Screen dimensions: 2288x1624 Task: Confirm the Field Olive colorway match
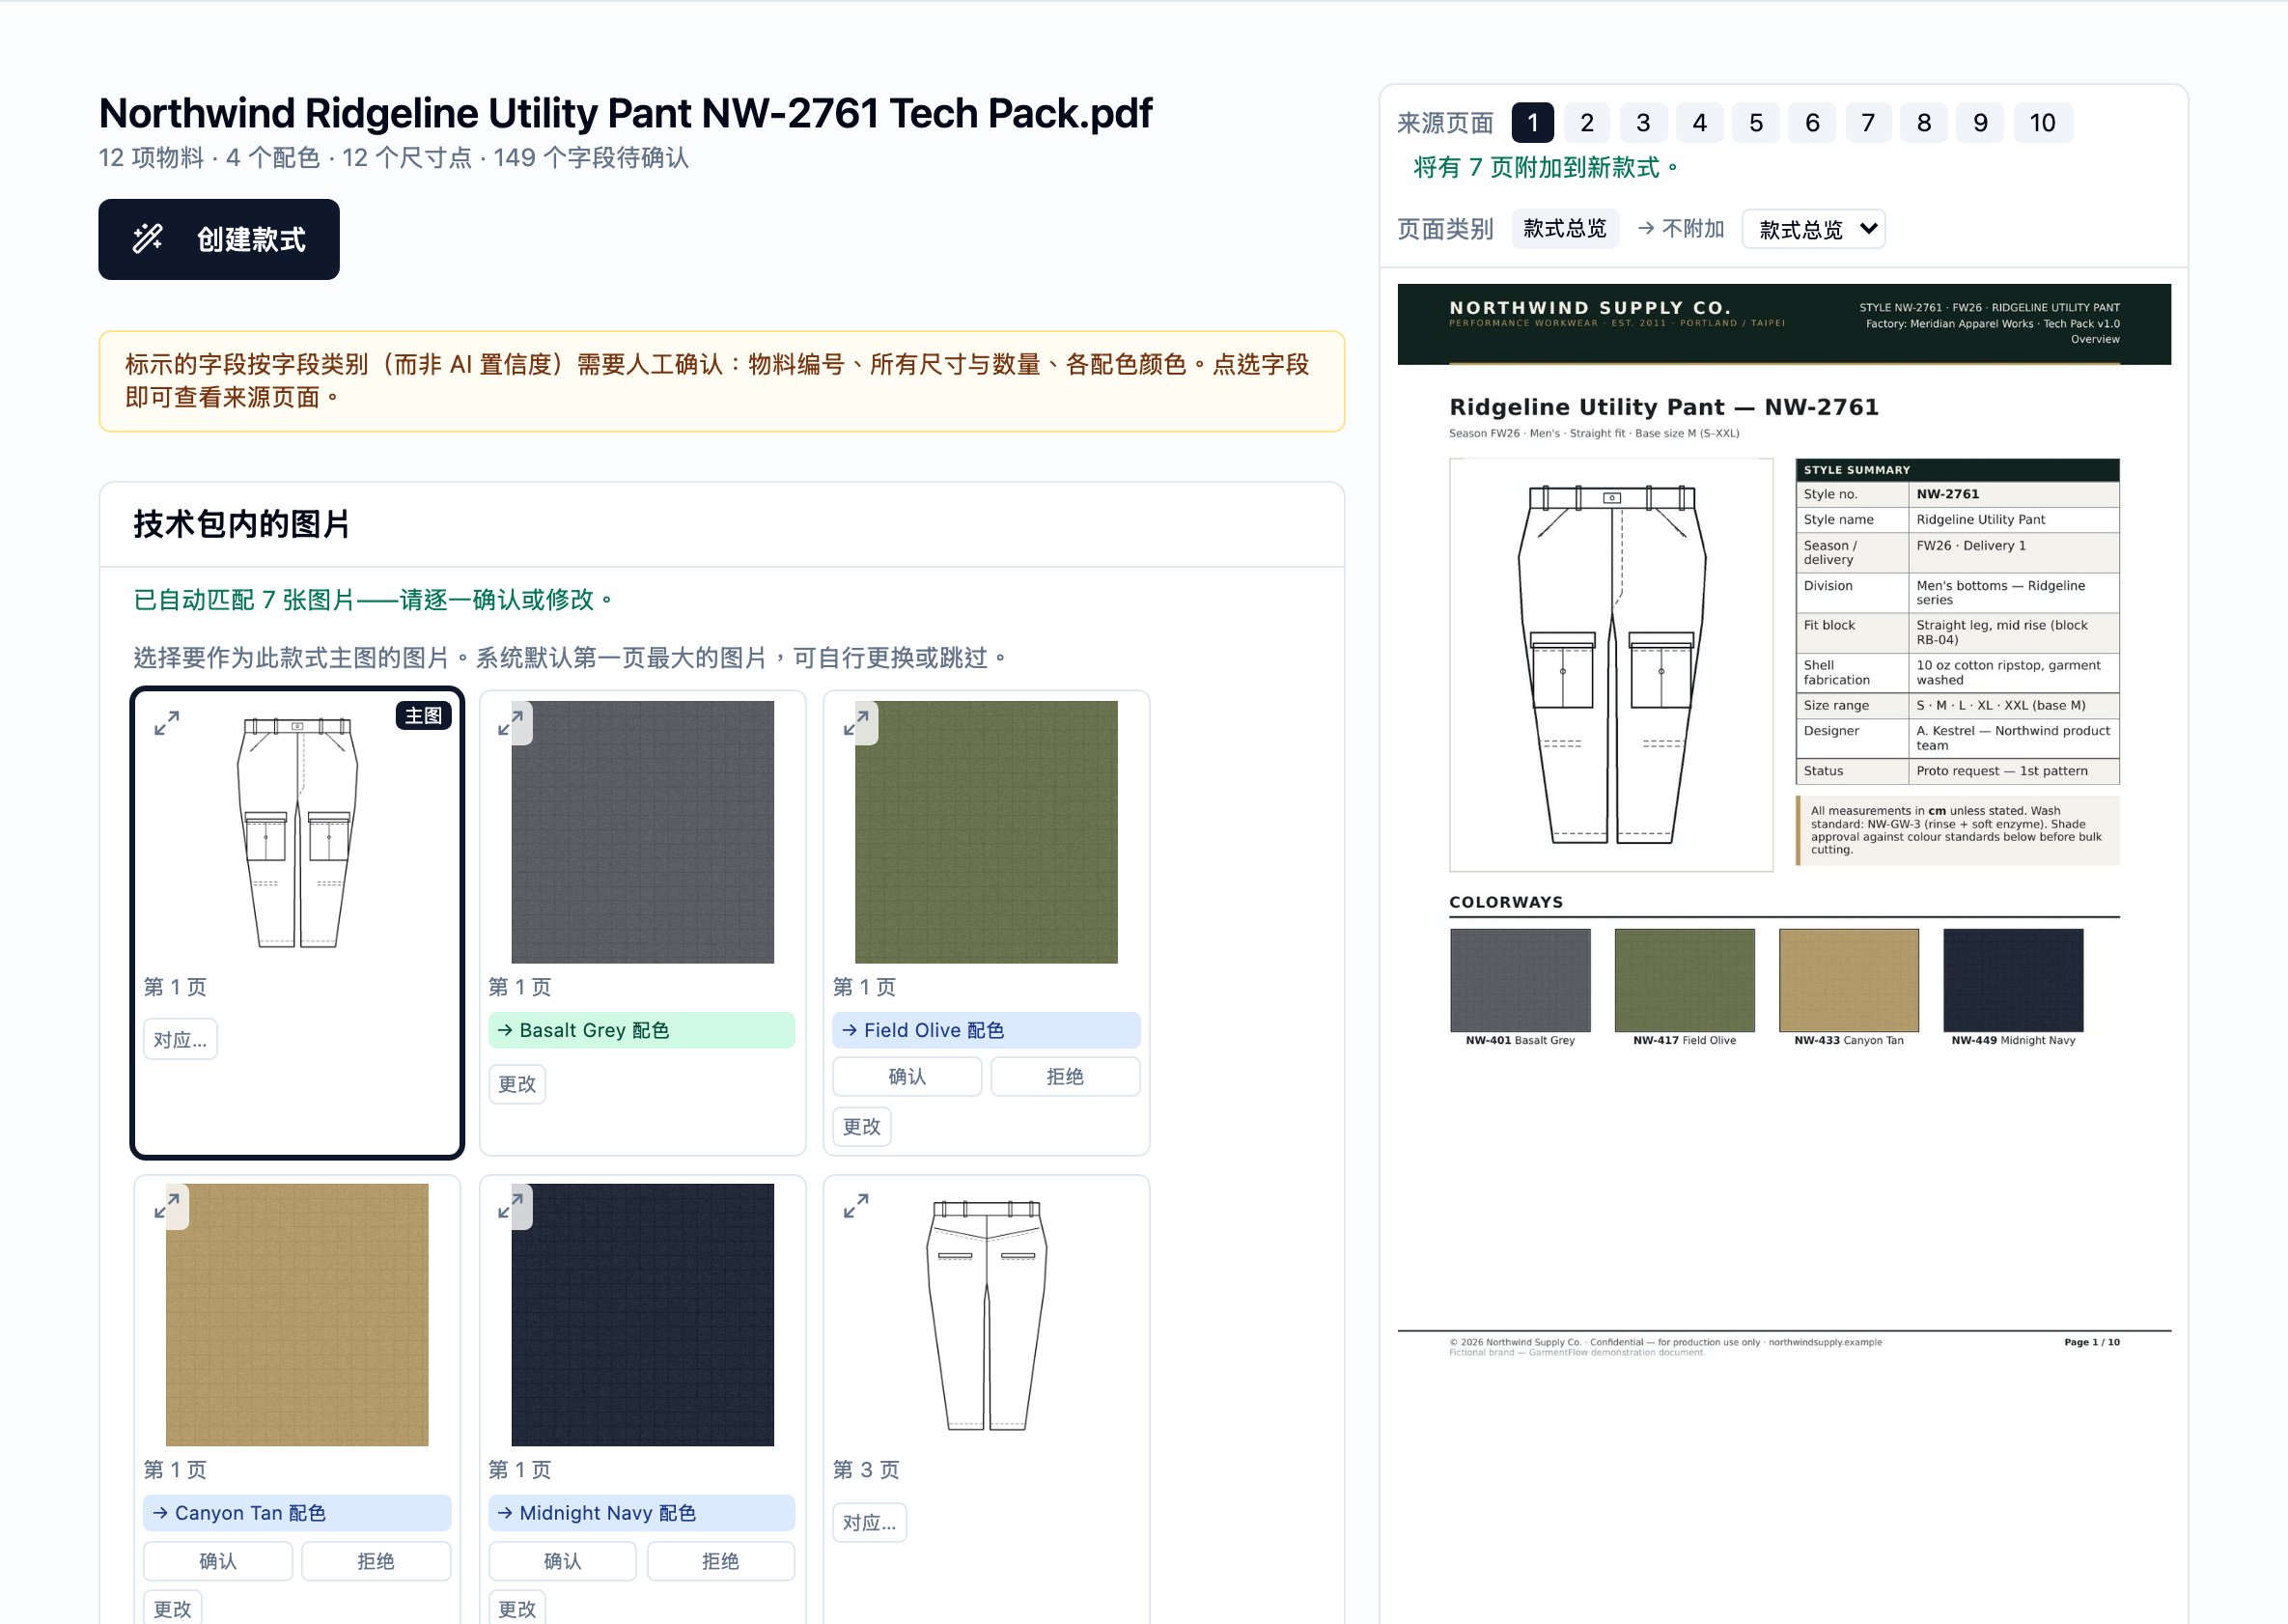pyautogui.click(x=907, y=1076)
